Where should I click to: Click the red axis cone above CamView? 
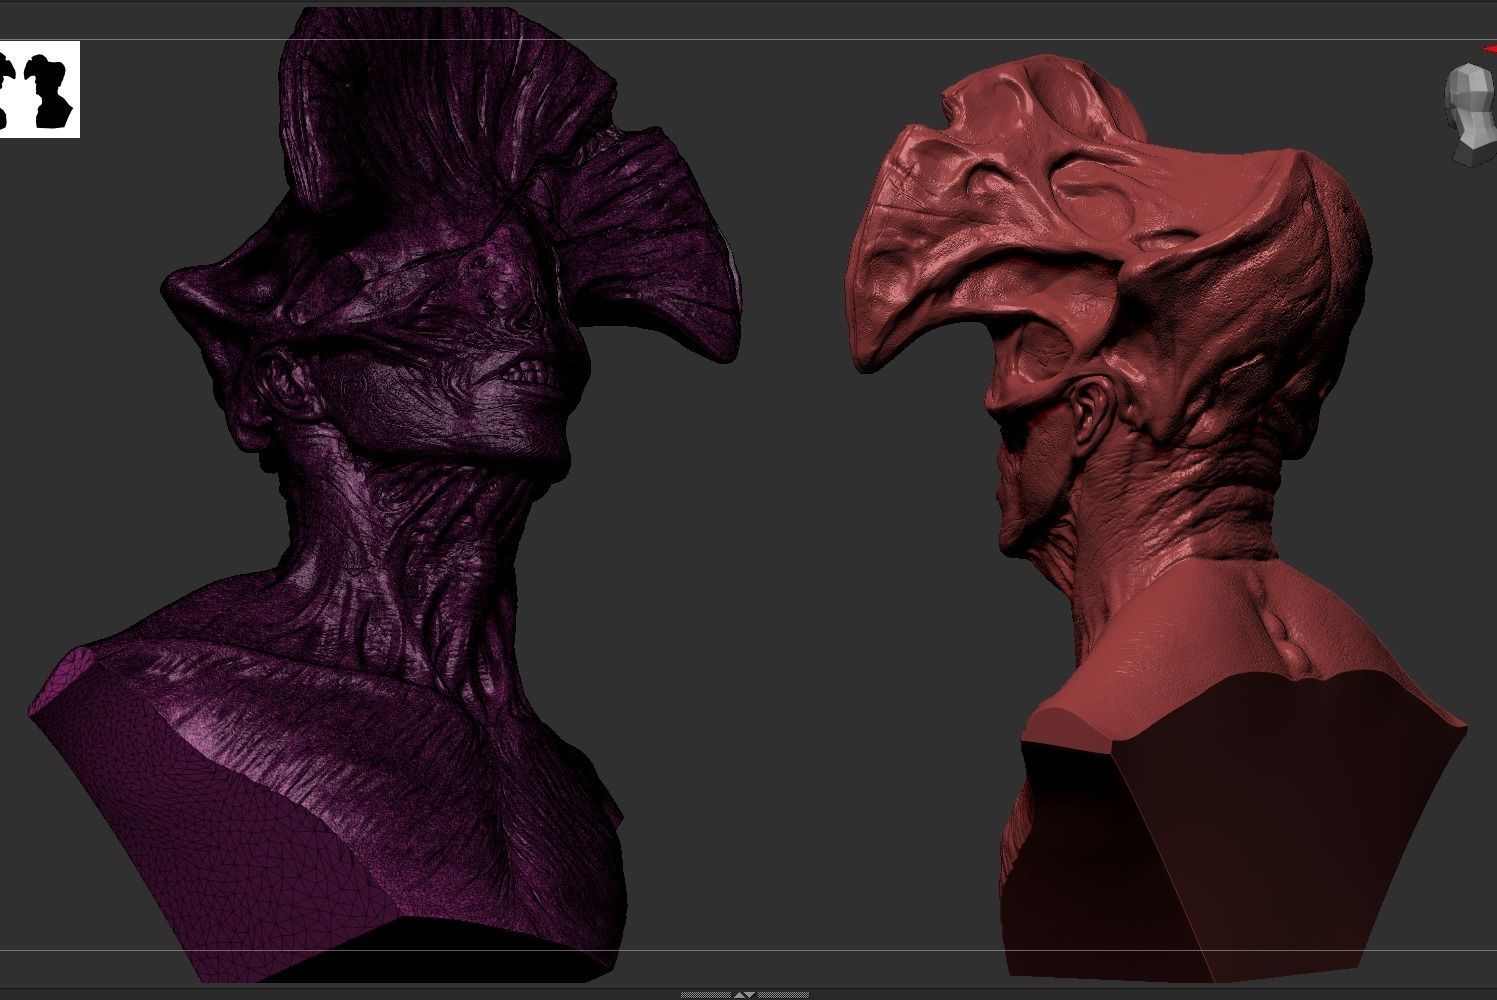coord(1490,48)
